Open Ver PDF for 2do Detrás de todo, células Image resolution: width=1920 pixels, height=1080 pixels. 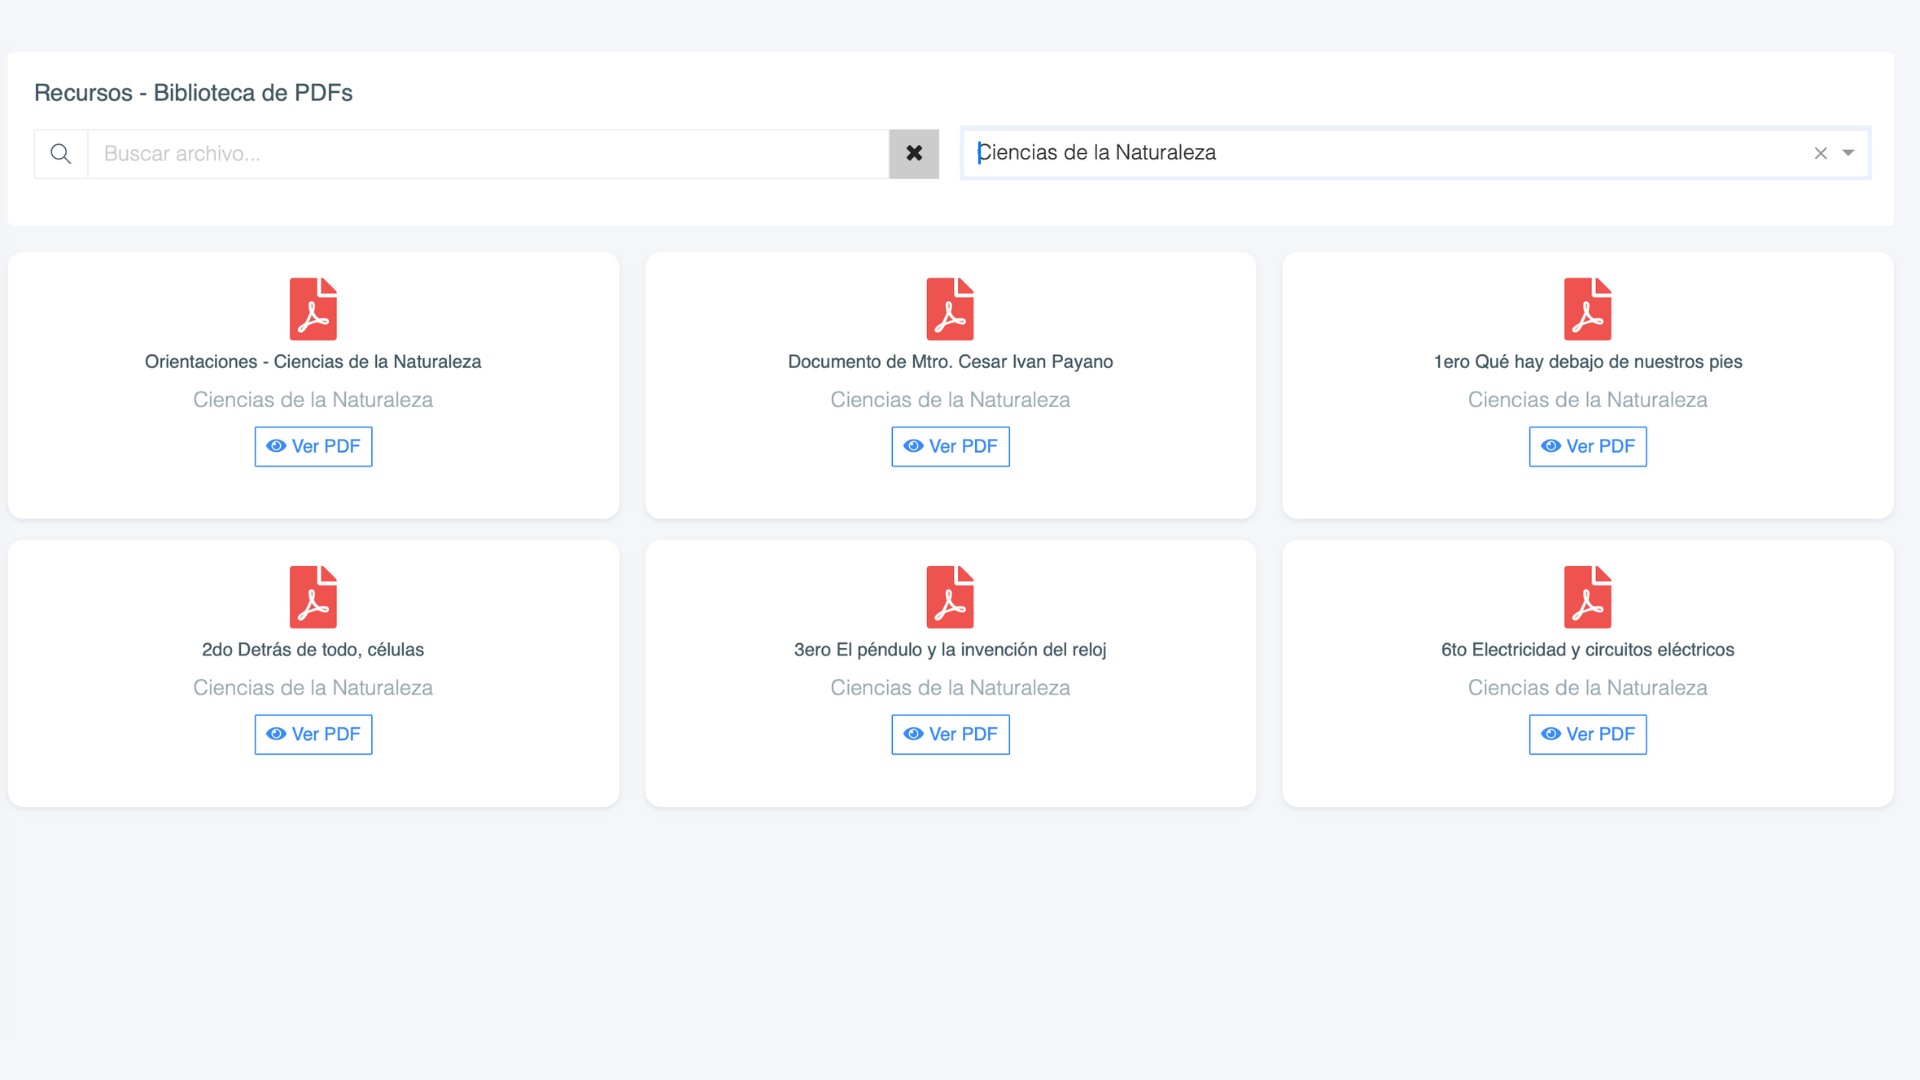click(313, 734)
